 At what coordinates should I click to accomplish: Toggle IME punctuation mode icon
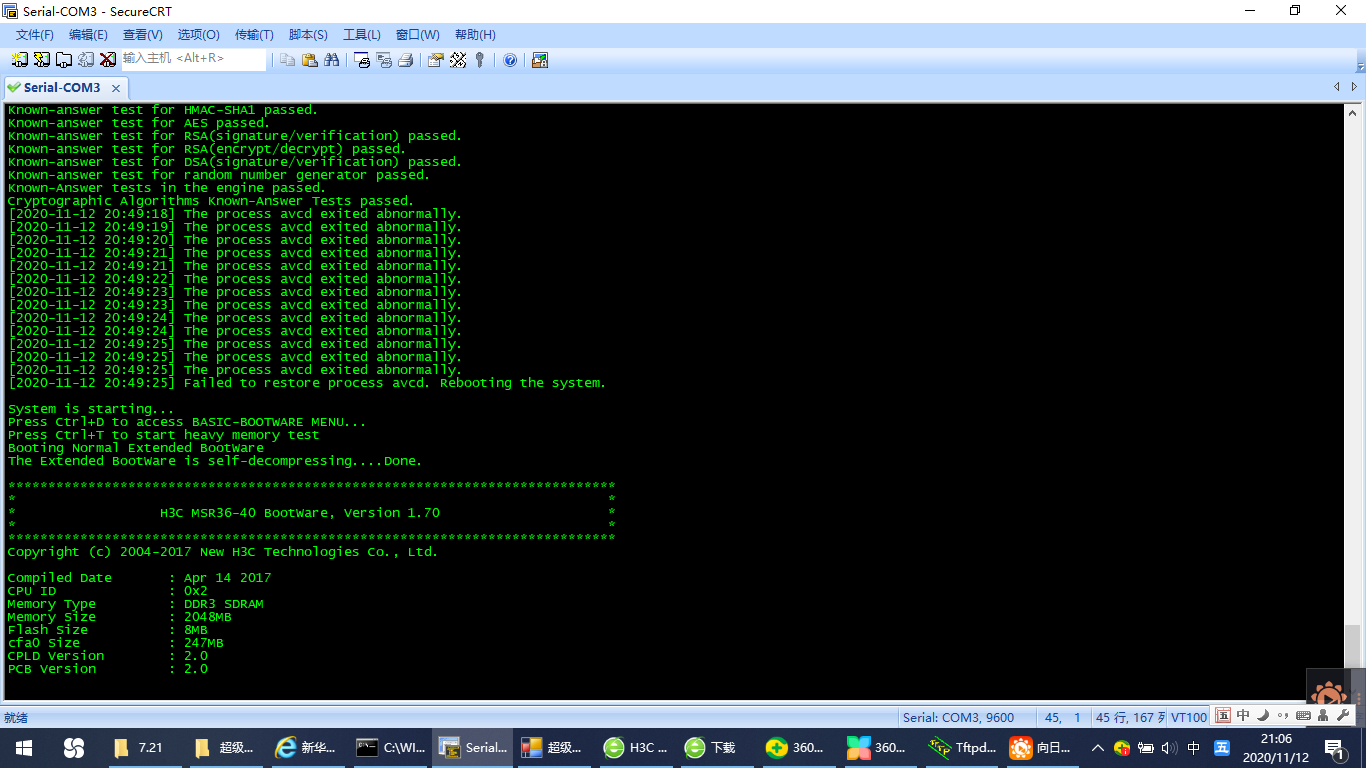tap(1283, 715)
